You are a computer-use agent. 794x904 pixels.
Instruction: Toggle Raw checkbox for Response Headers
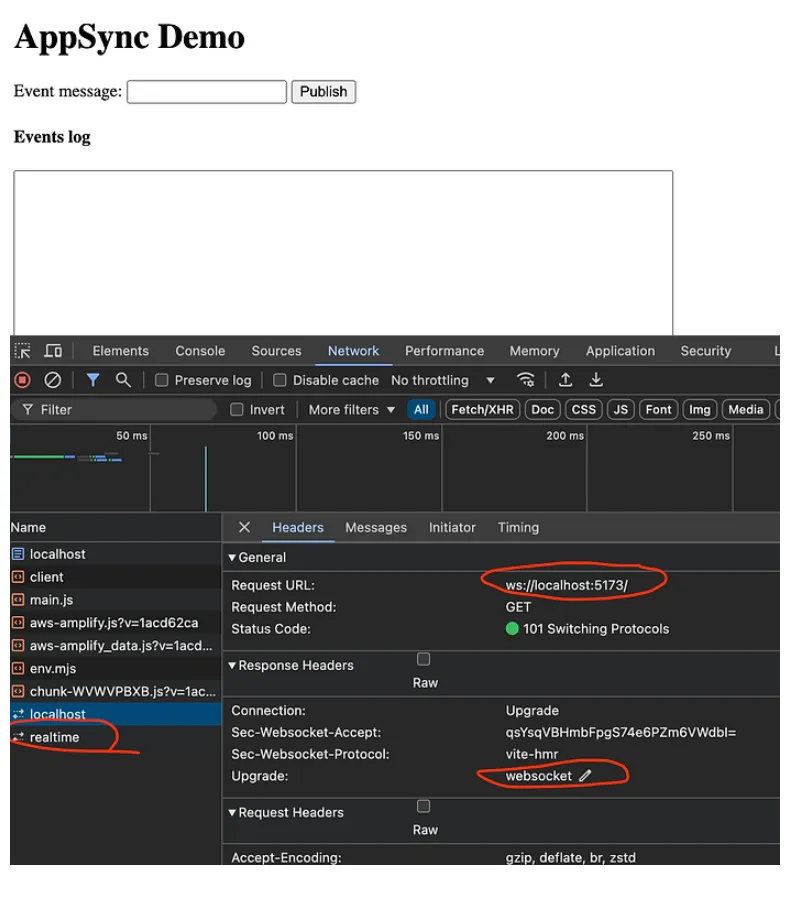click(x=423, y=659)
